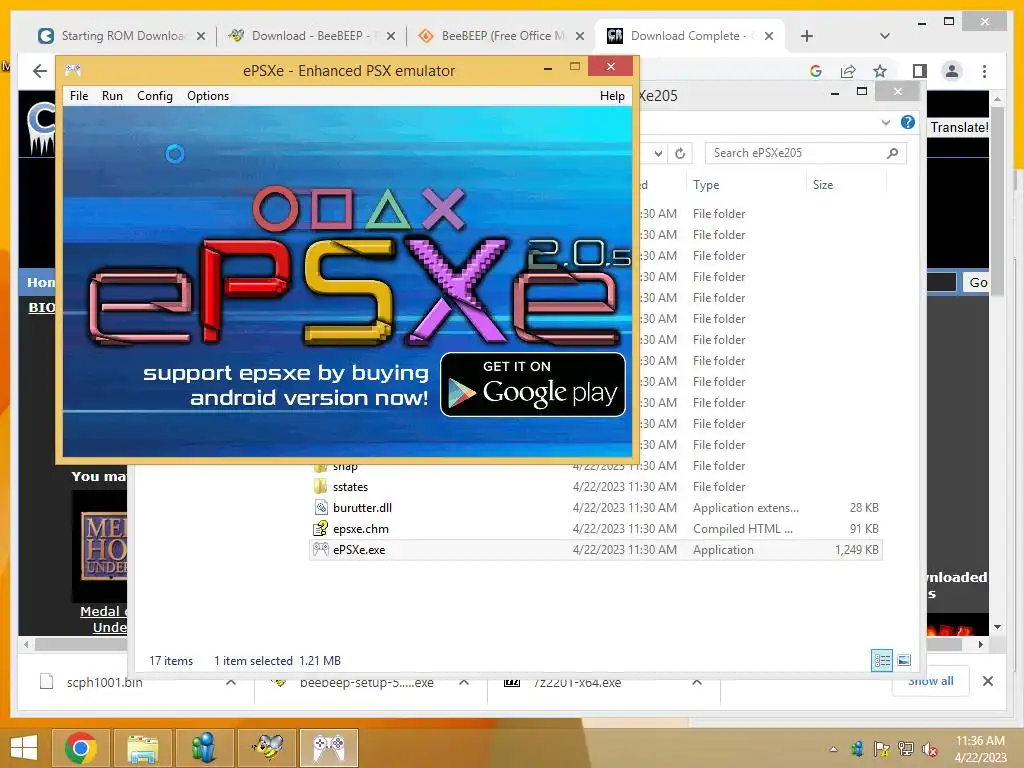Open the File menu in ePSXe
This screenshot has width=1024, height=768.
[x=79, y=96]
